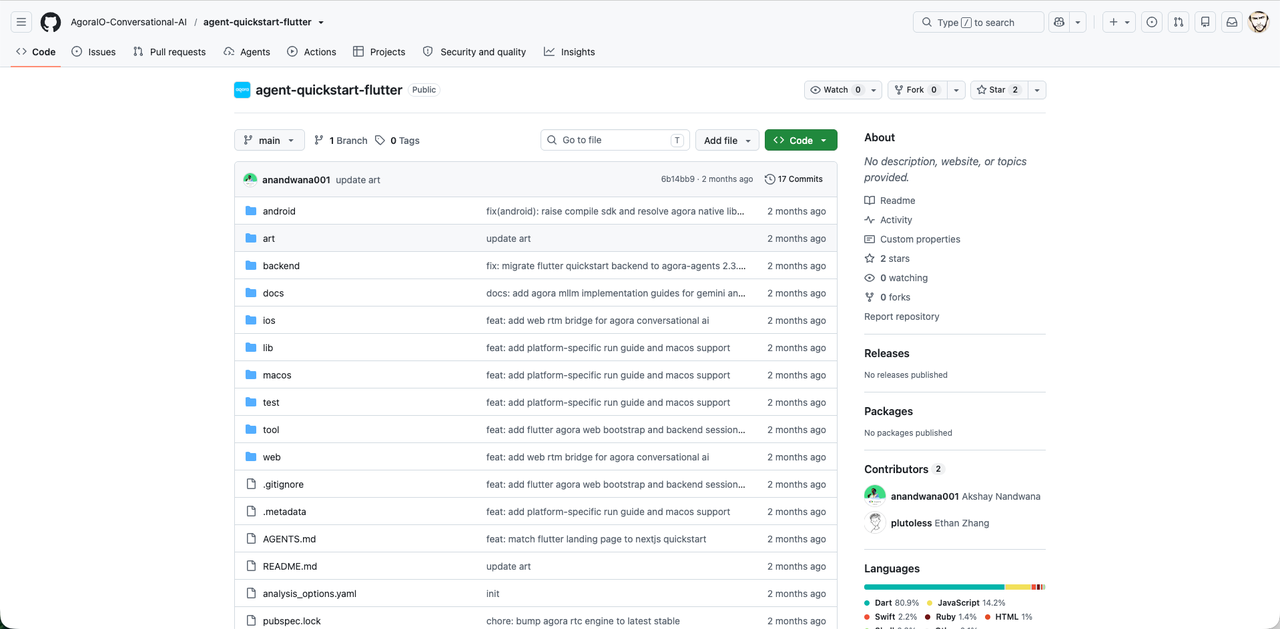Viewport: 1280px width, 629px height.
Task: Open the Actions tab
Action: 311,52
